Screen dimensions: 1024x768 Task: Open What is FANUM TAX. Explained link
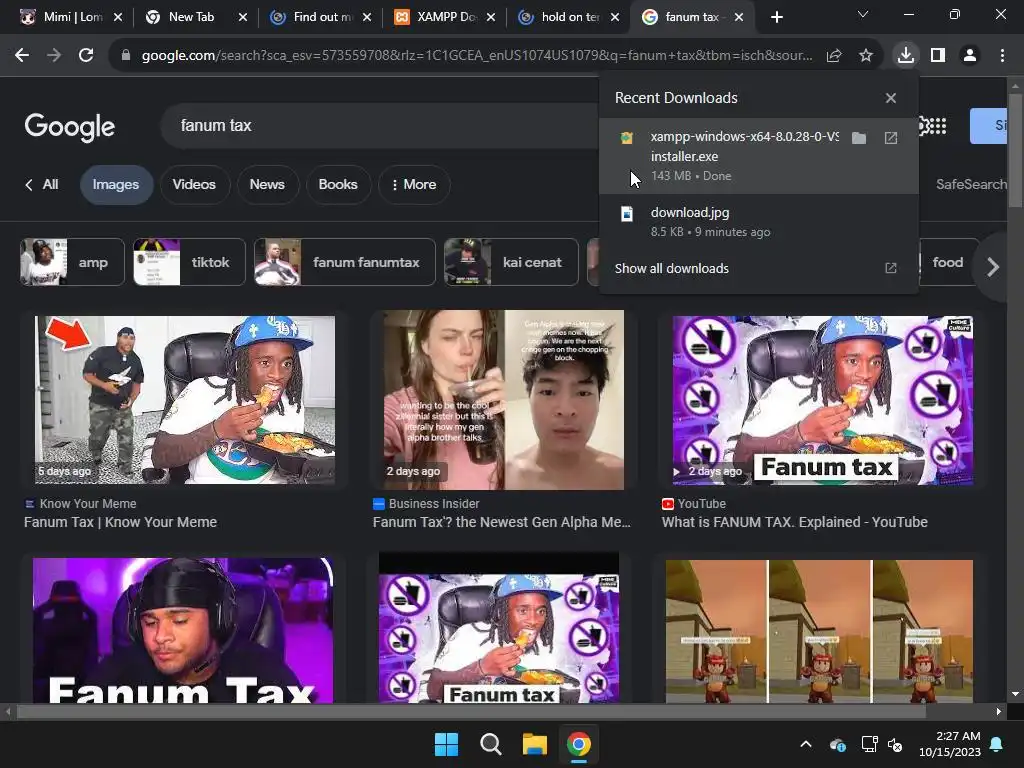tap(794, 522)
